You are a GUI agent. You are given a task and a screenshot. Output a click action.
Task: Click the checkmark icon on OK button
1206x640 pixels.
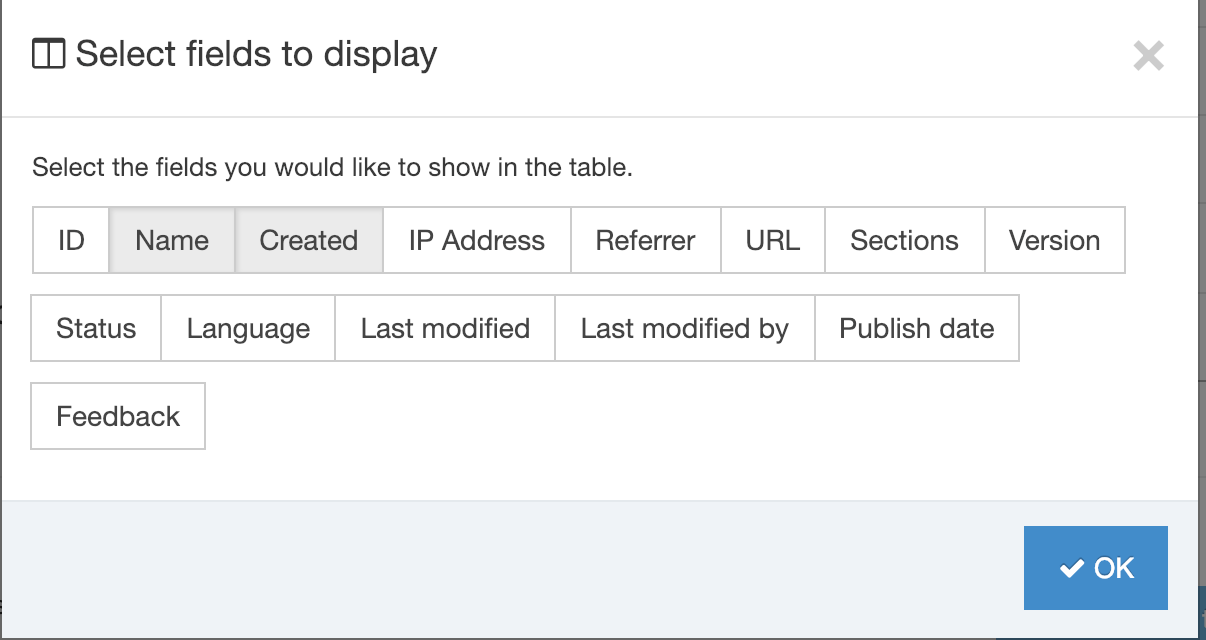point(1072,568)
